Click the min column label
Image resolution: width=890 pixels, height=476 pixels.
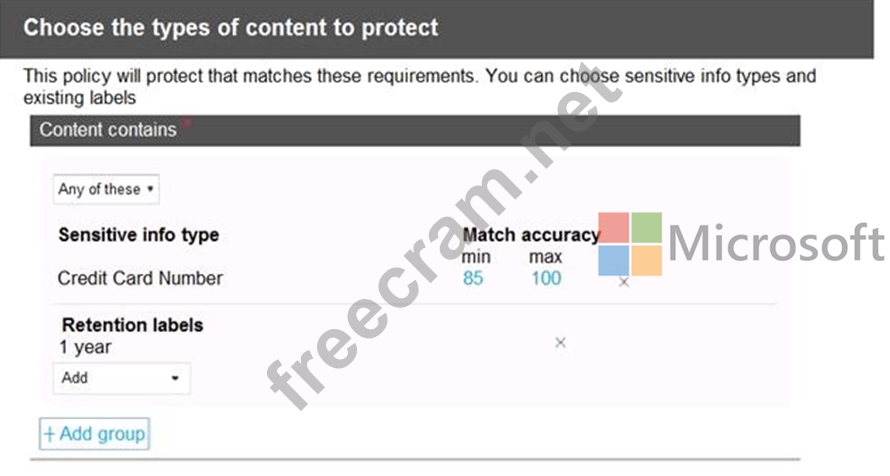(476, 257)
